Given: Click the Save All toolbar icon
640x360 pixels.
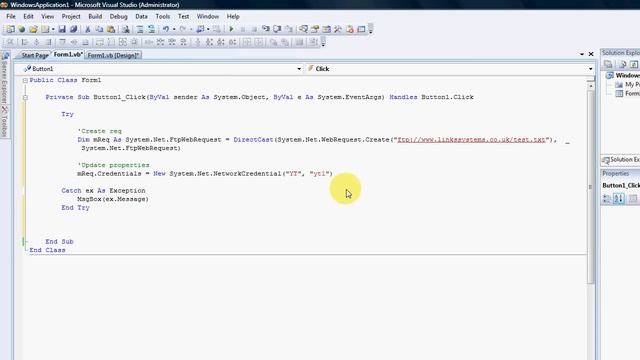Looking at the screenshot, I should point(73,29).
